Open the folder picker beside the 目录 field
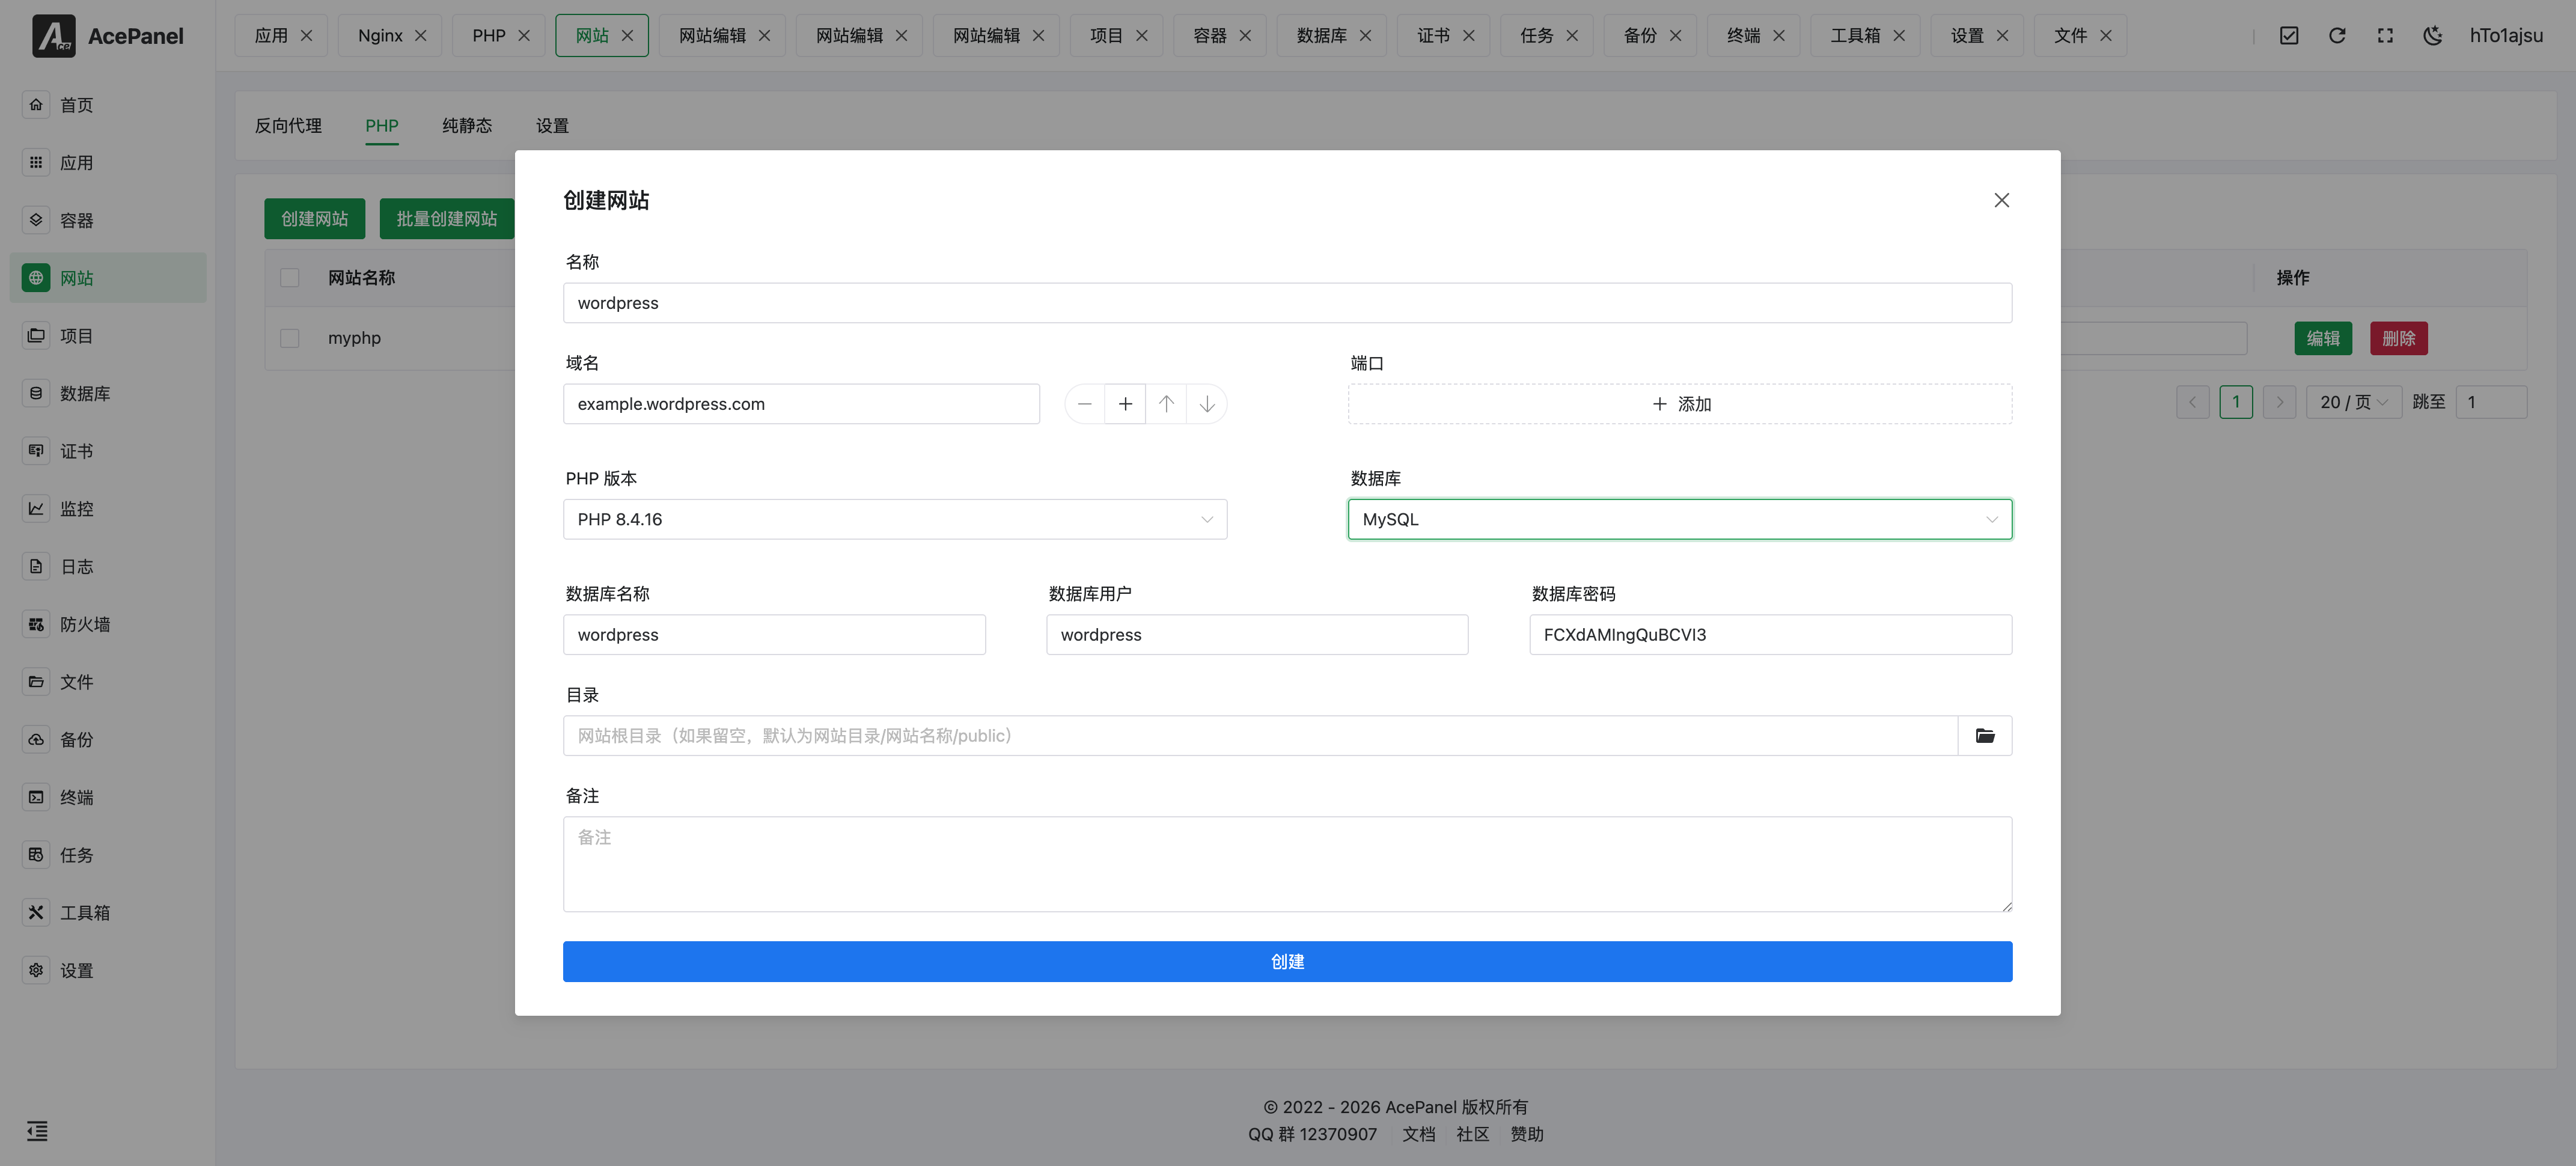Image resolution: width=2576 pixels, height=1166 pixels. 1986,735
